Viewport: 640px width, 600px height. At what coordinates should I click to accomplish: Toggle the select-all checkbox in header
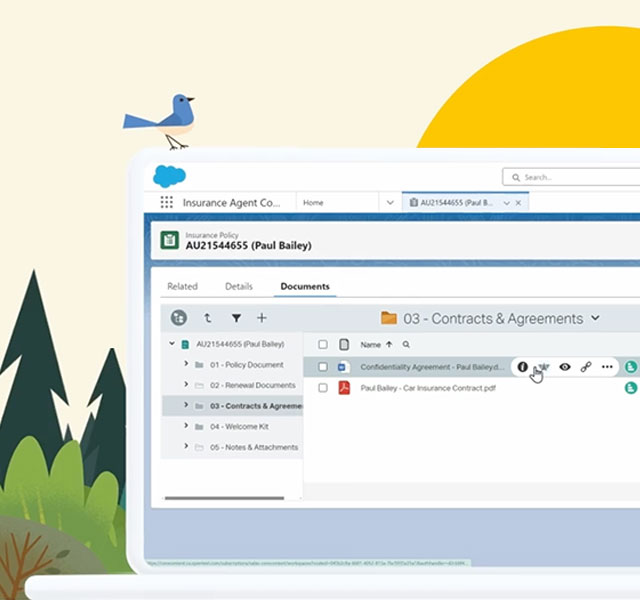[x=322, y=344]
